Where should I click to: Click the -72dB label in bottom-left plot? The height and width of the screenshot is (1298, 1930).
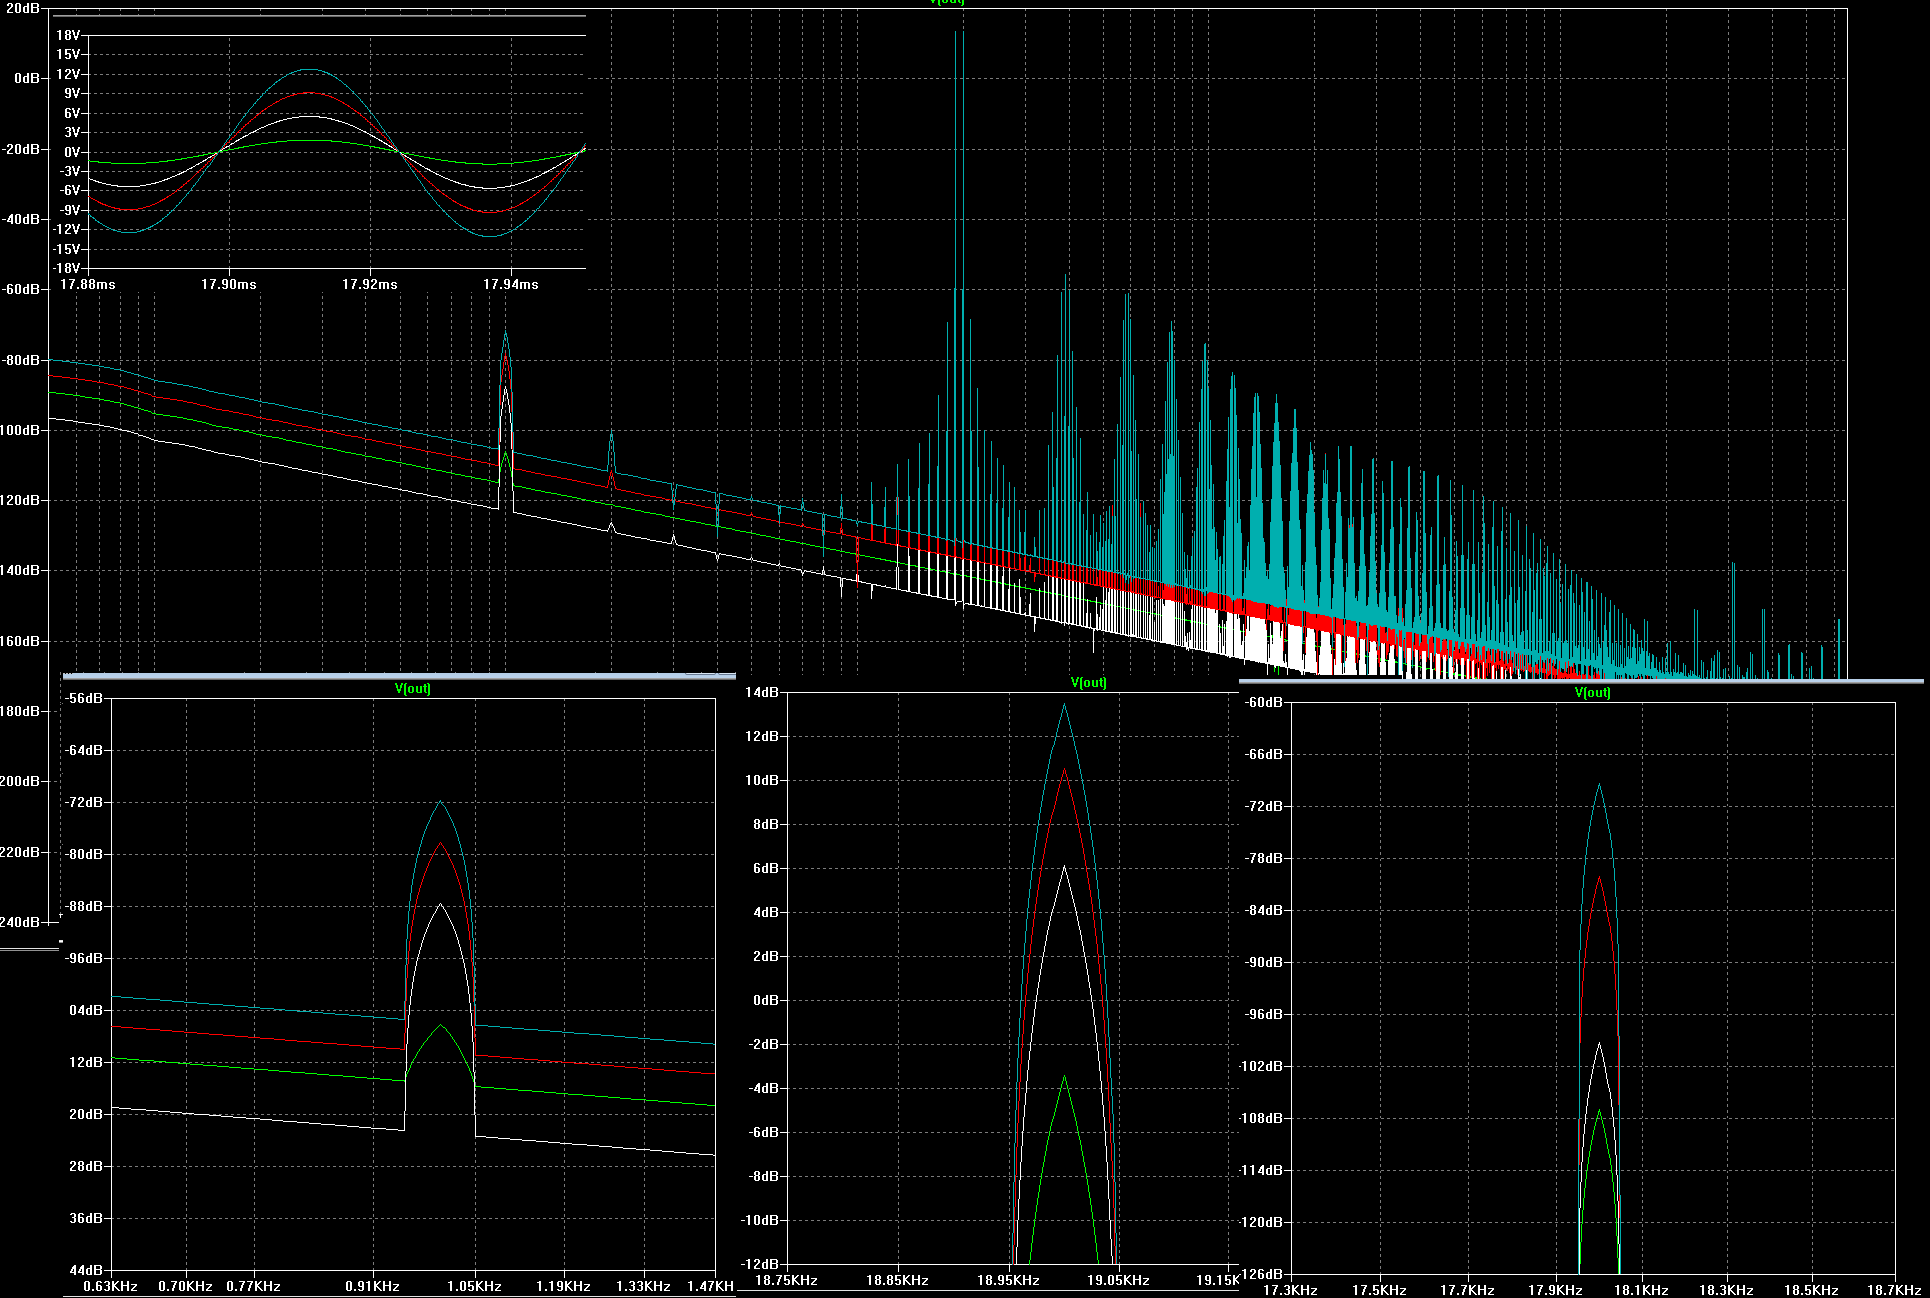[83, 802]
